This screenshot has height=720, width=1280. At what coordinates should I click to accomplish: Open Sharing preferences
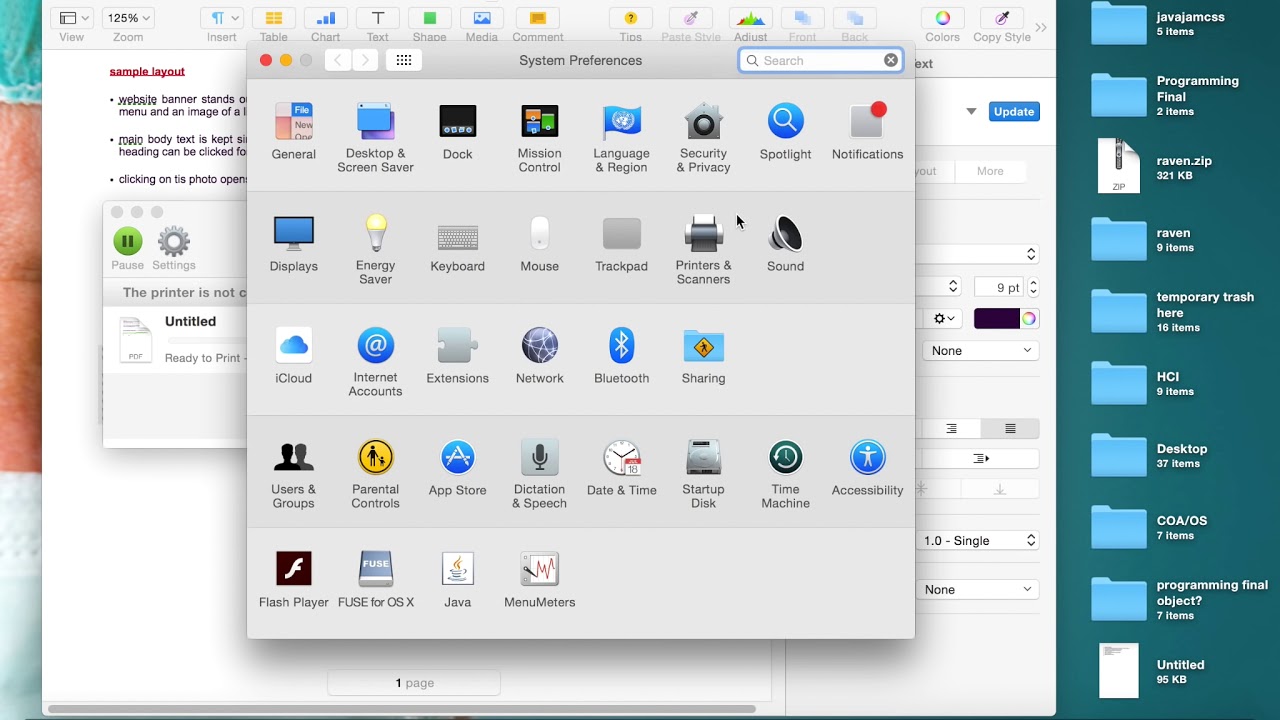(704, 355)
